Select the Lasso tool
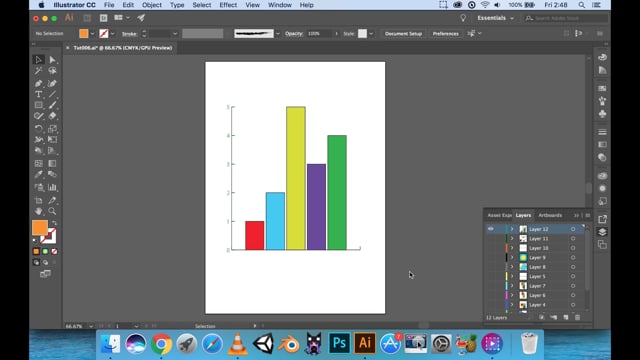640x360 pixels. 52,71
